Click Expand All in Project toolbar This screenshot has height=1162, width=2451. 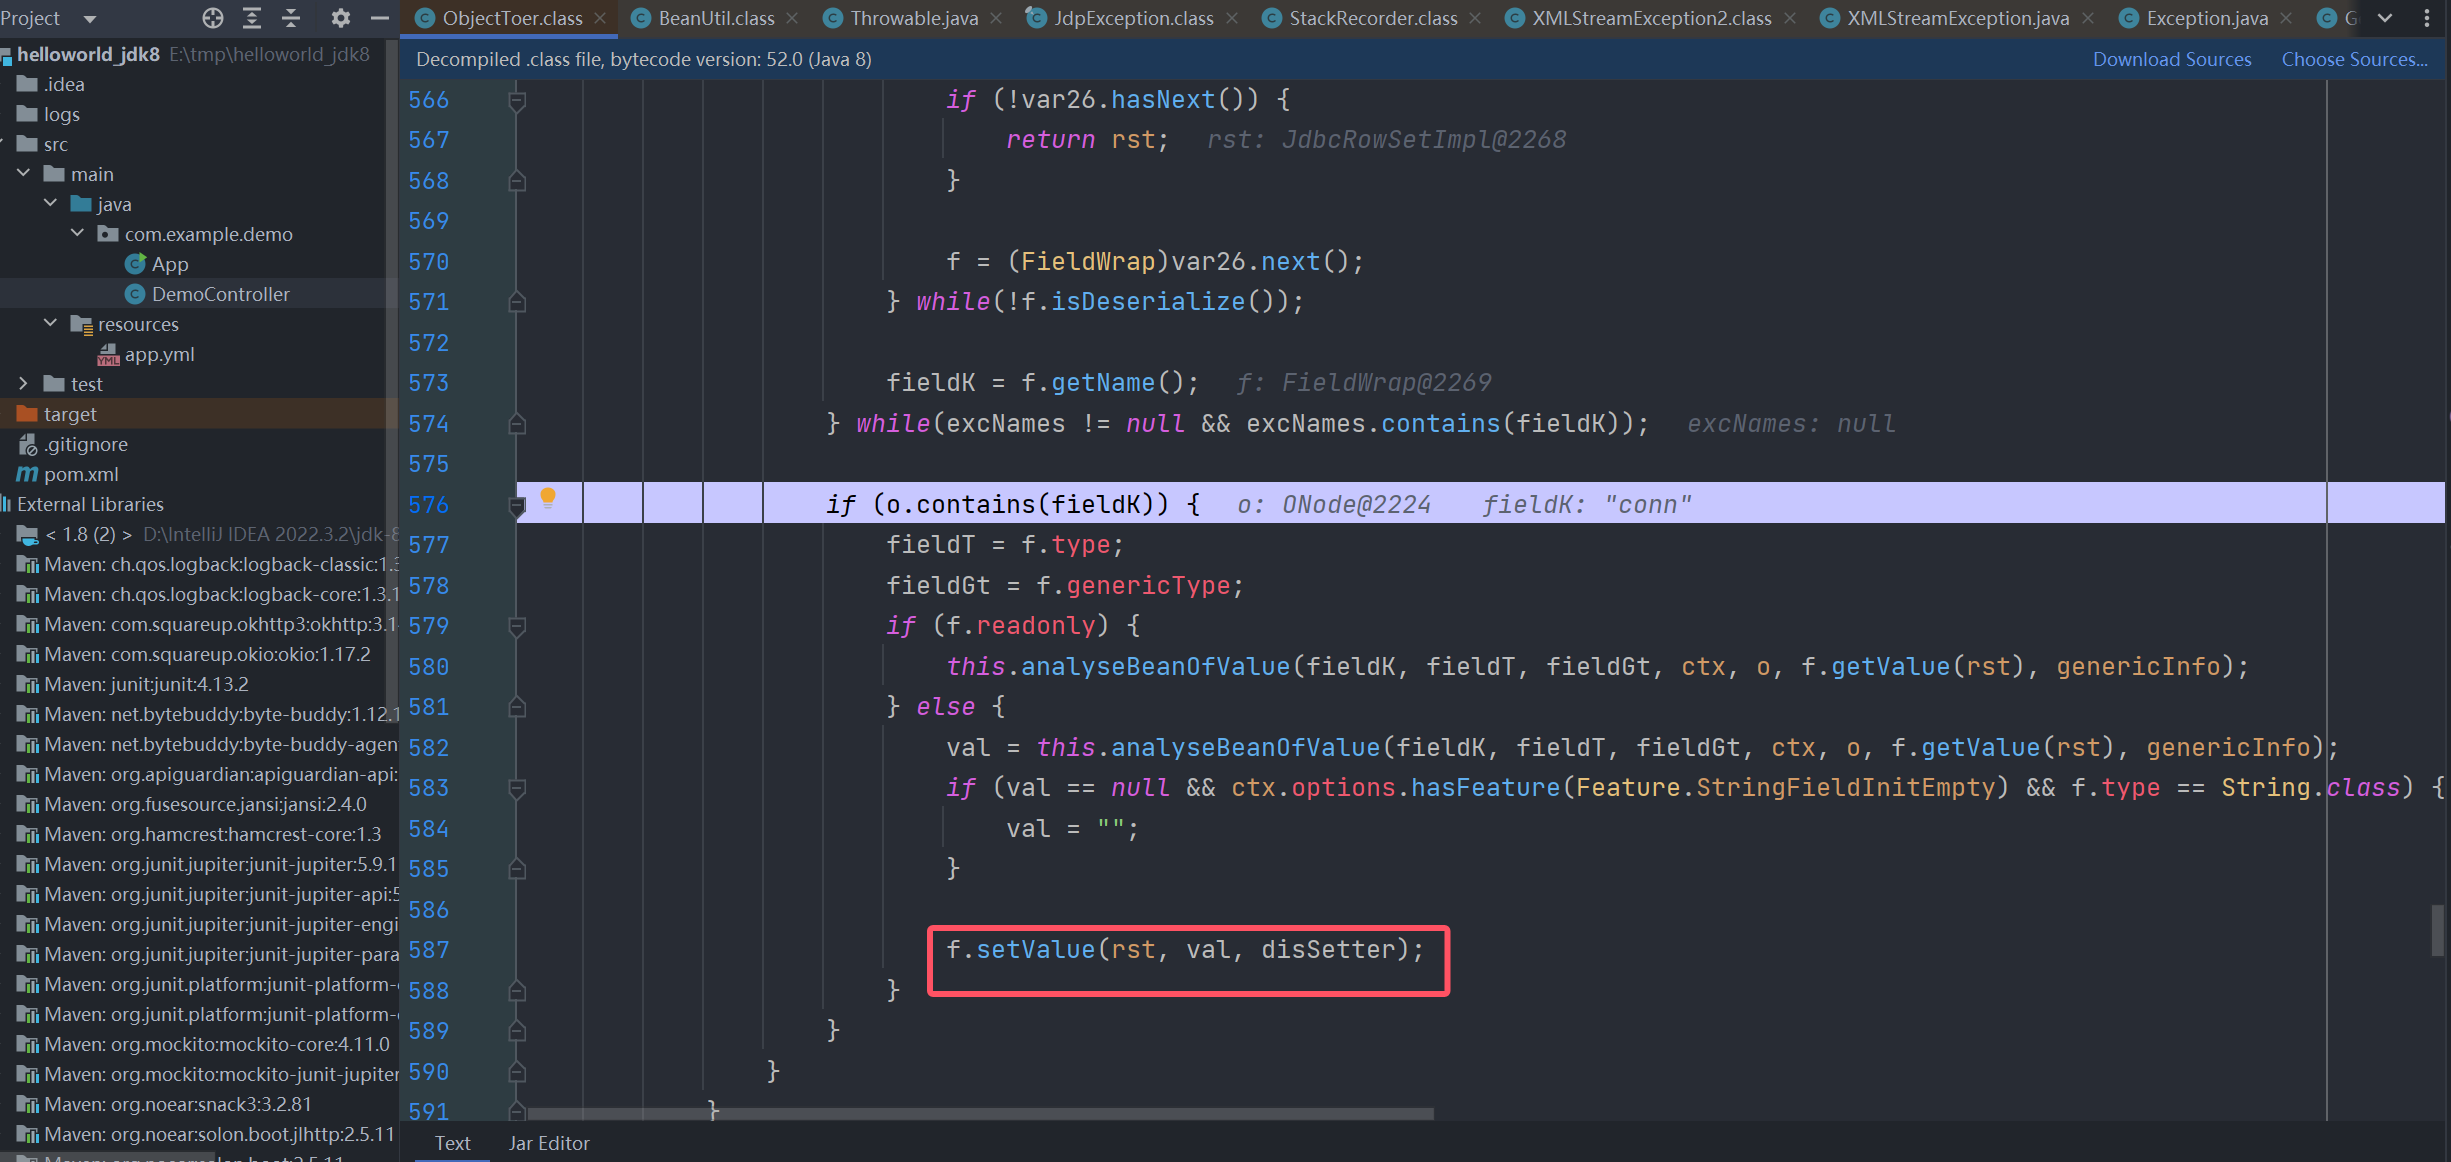pos(251,17)
